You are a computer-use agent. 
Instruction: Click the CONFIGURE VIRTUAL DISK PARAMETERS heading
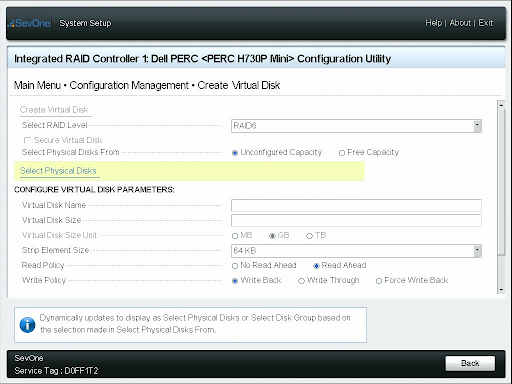coord(94,190)
